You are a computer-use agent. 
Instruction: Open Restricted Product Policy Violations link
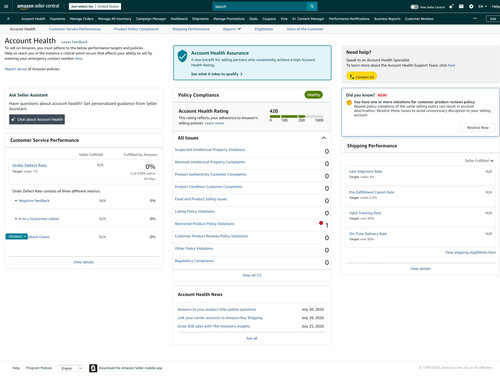tap(204, 224)
